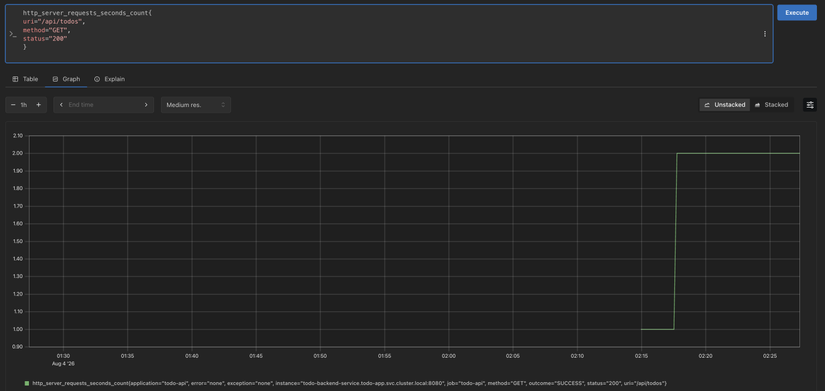Switch to the Table tab

(25, 79)
